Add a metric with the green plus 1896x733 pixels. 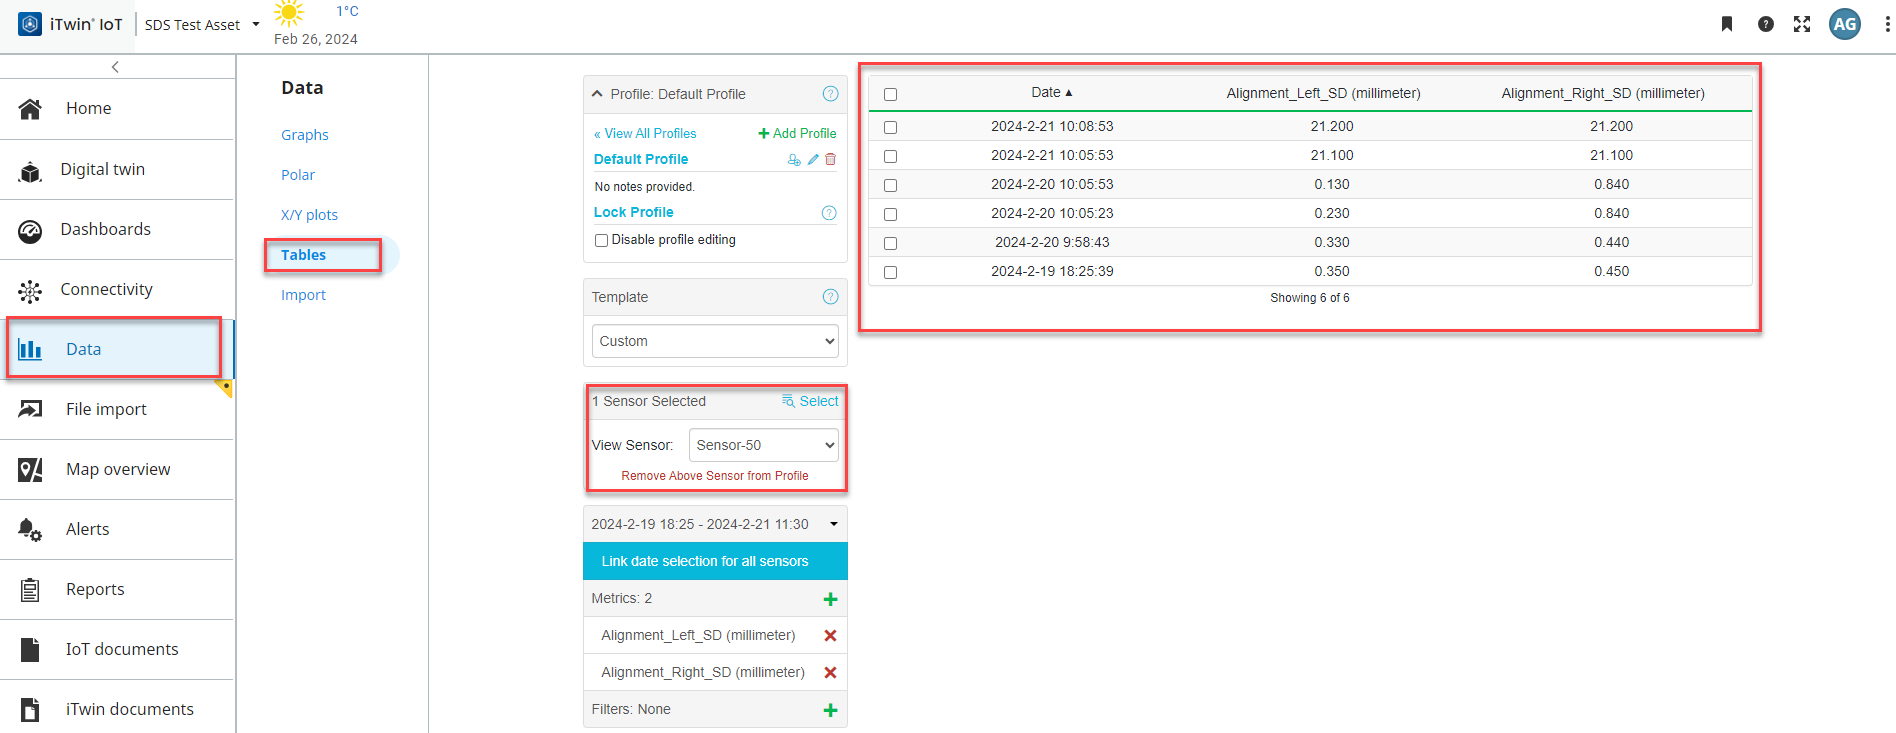[830, 599]
